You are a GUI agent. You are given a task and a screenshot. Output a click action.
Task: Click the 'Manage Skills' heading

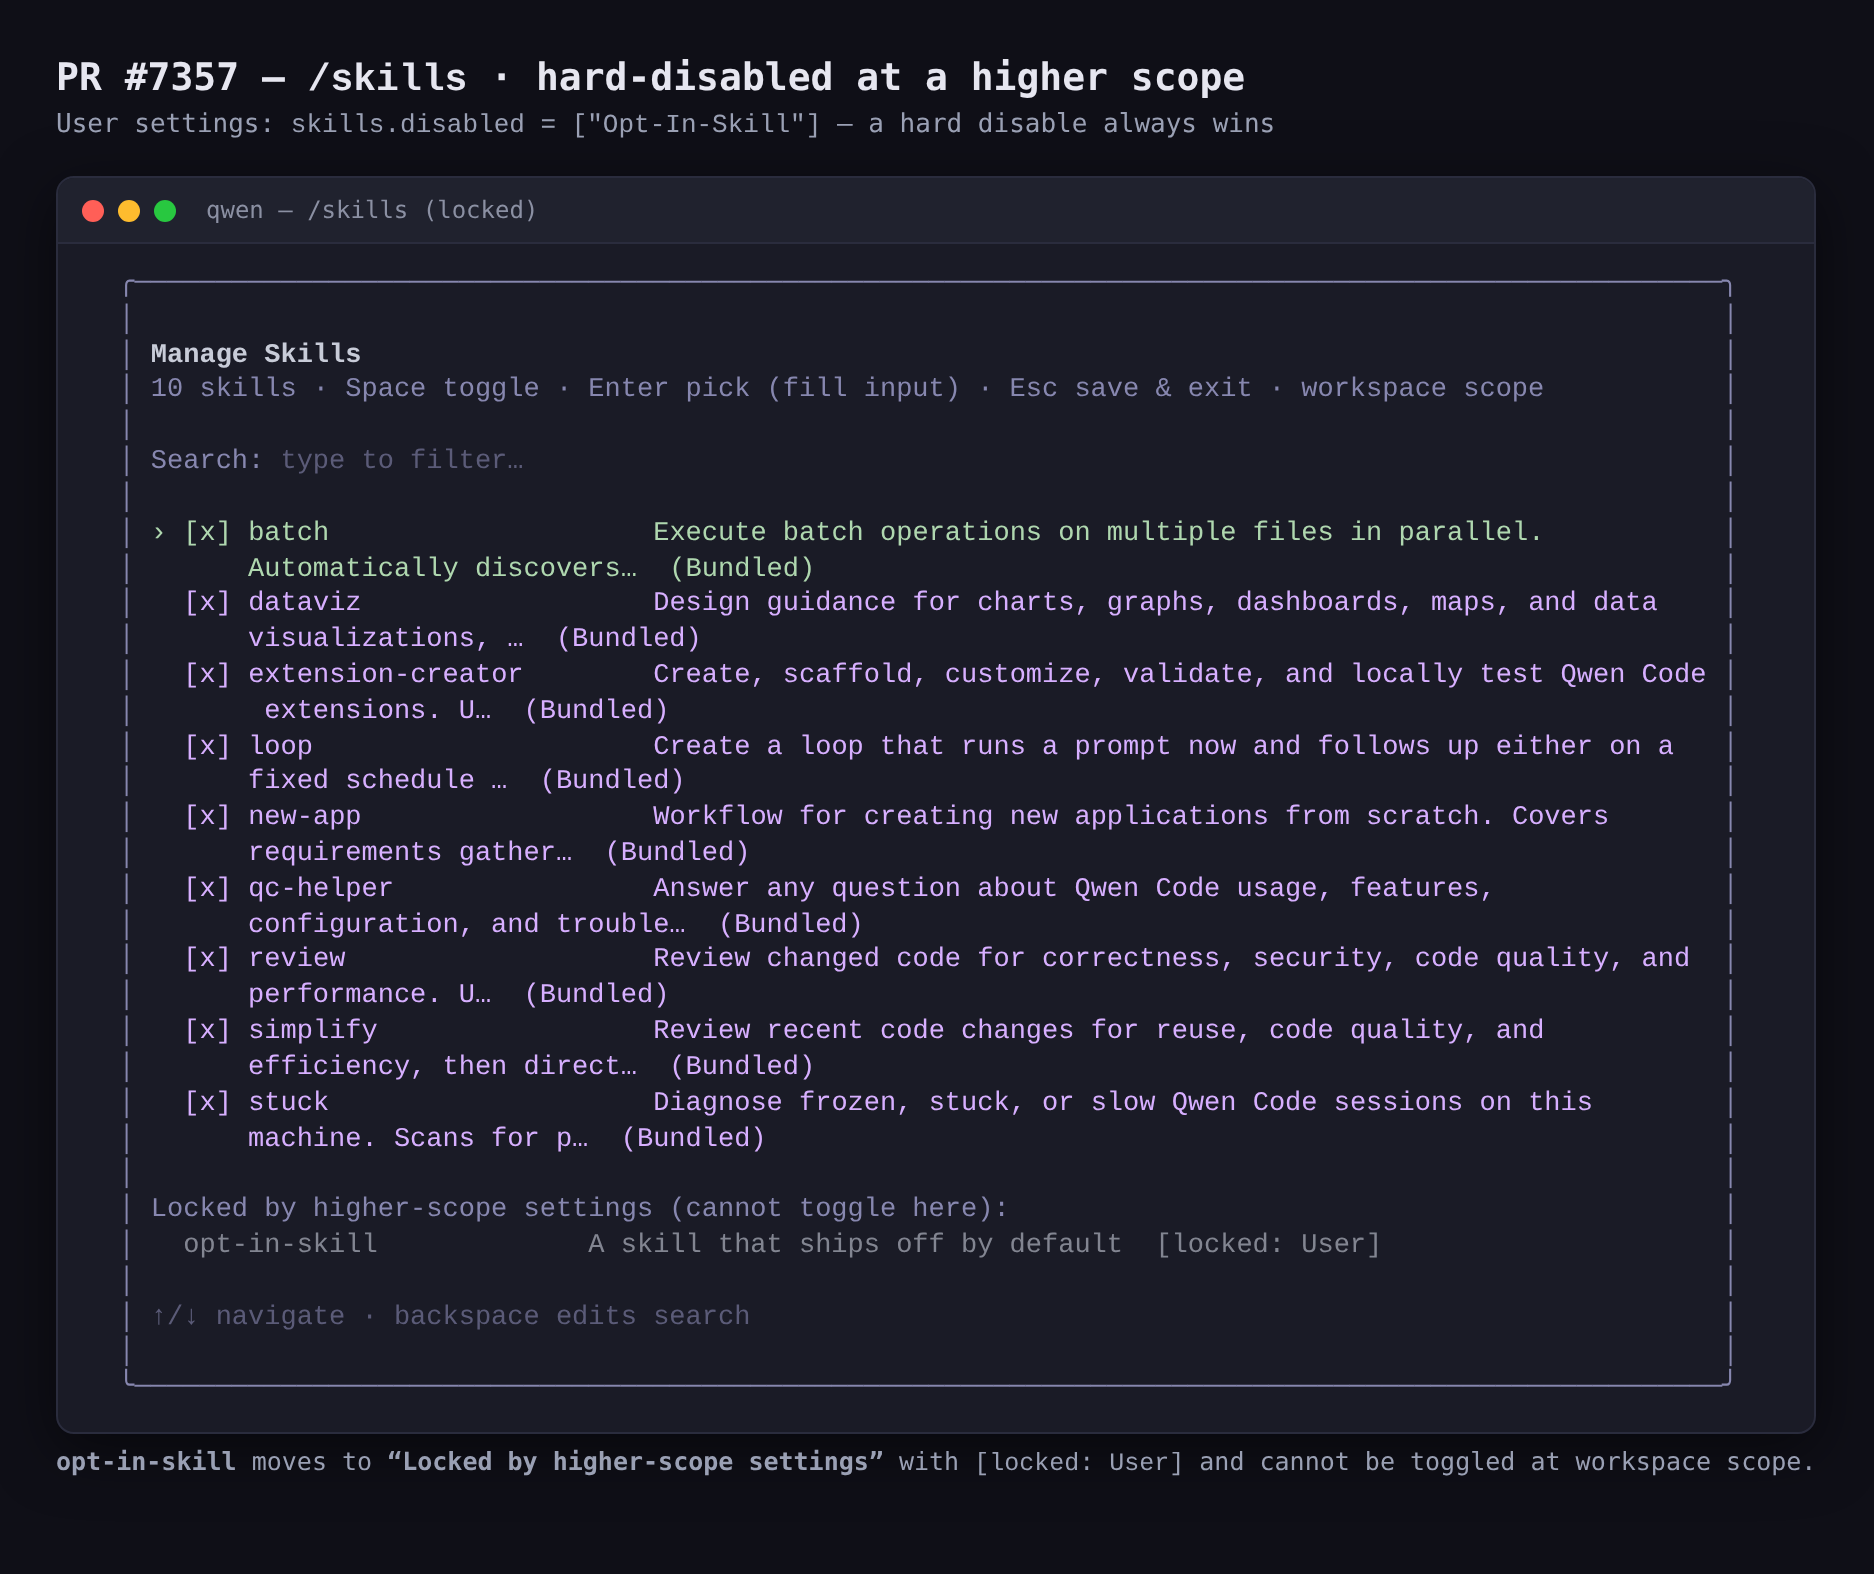(256, 354)
